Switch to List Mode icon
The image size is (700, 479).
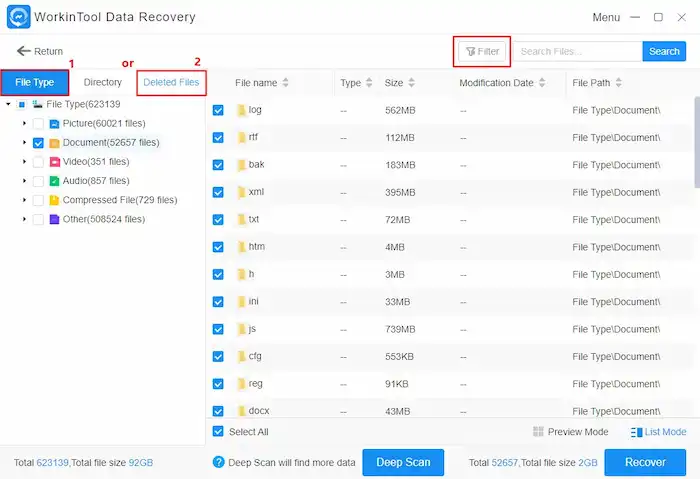pyautogui.click(x=637, y=432)
